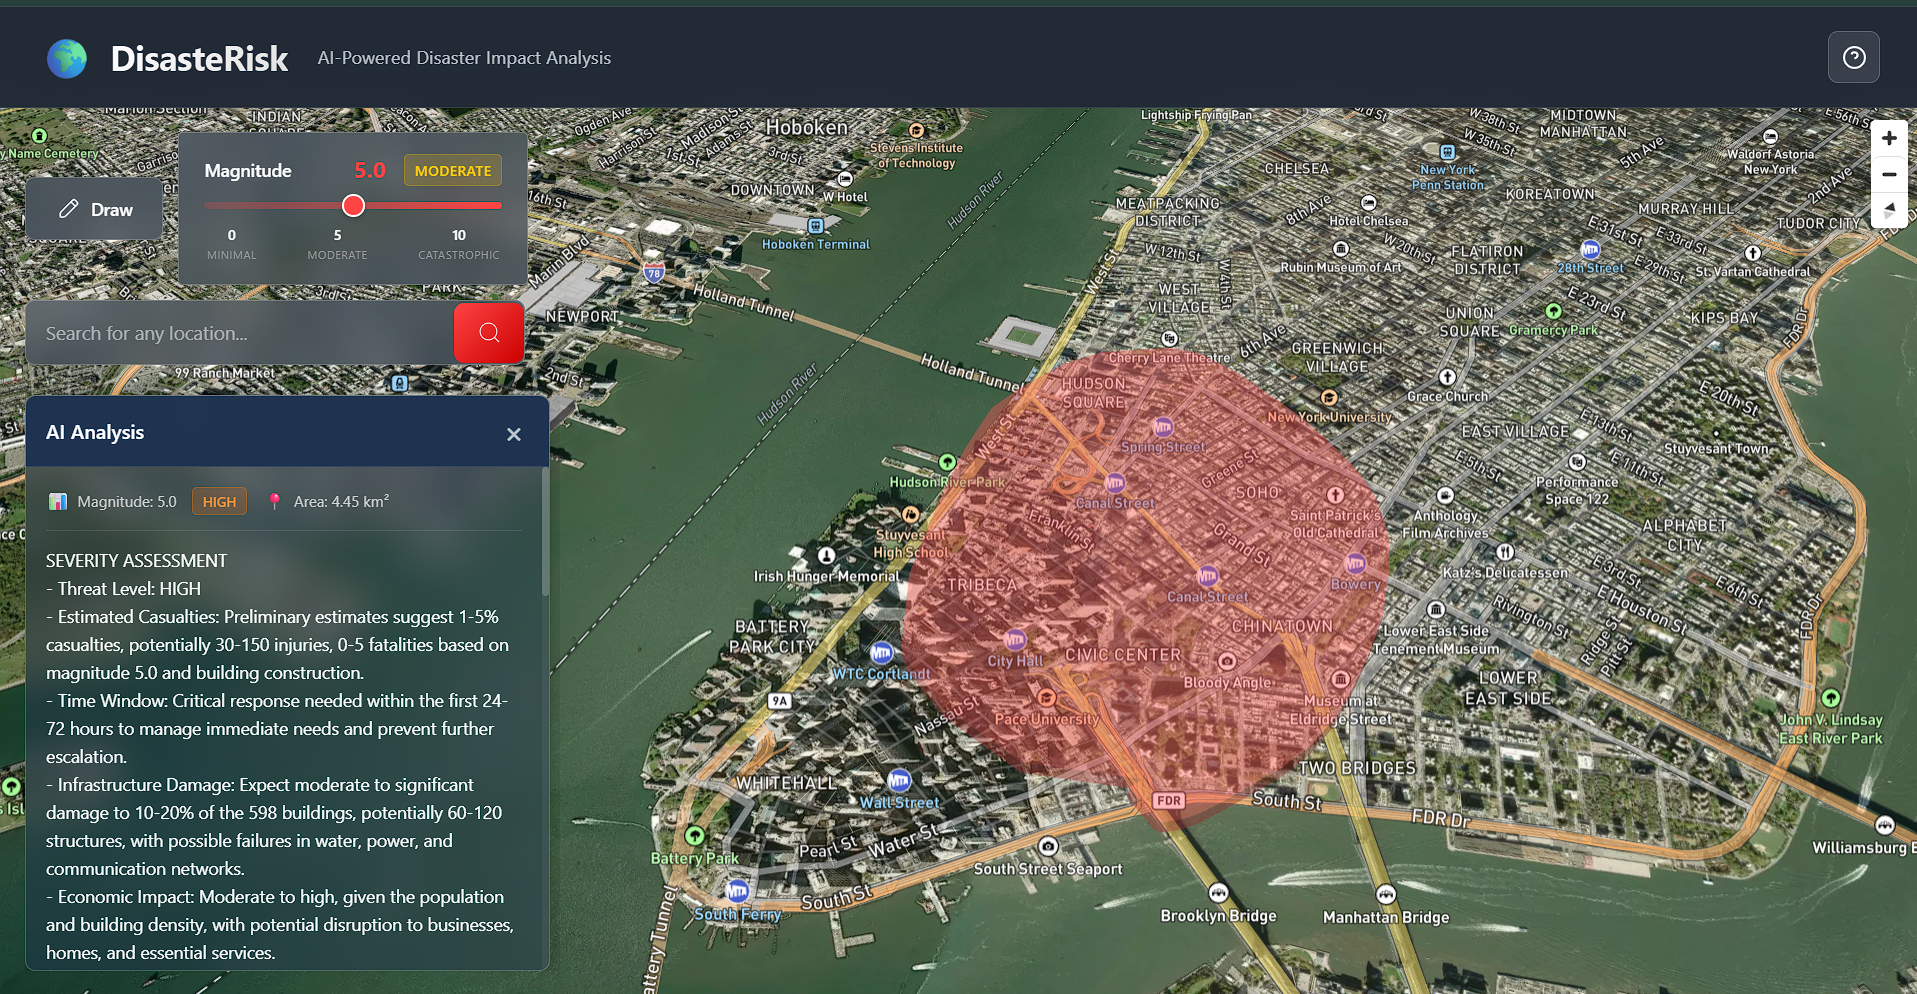Click the Katz's Delicatessen restaurant marker
1917x994 pixels.
(x=1505, y=552)
